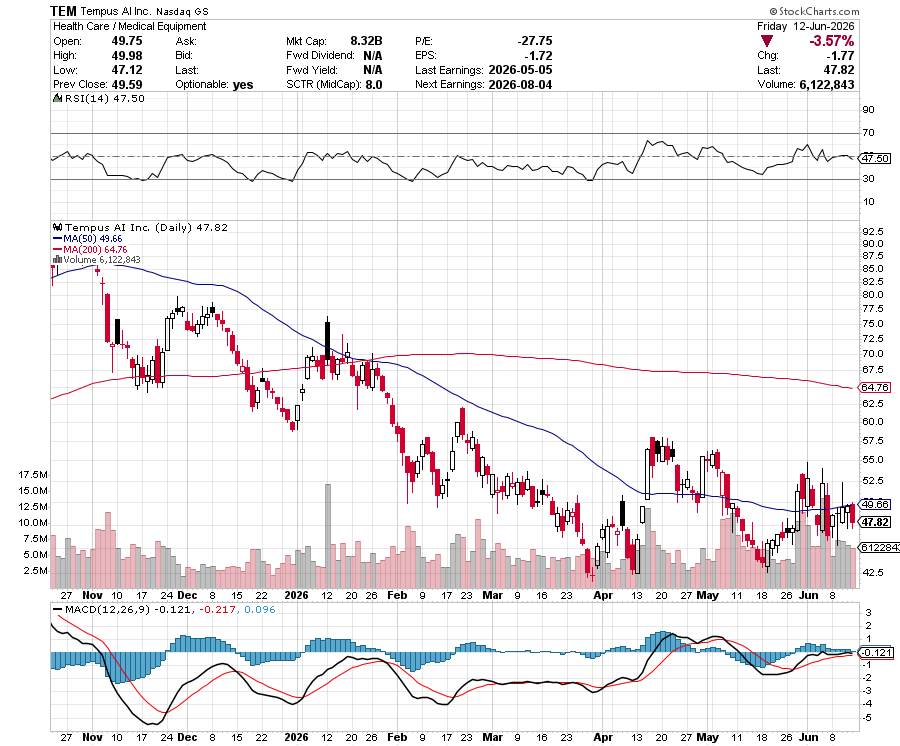
Task: Click the SCTR (MidCap) value 8.0
Action: click(x=373, y=84)
